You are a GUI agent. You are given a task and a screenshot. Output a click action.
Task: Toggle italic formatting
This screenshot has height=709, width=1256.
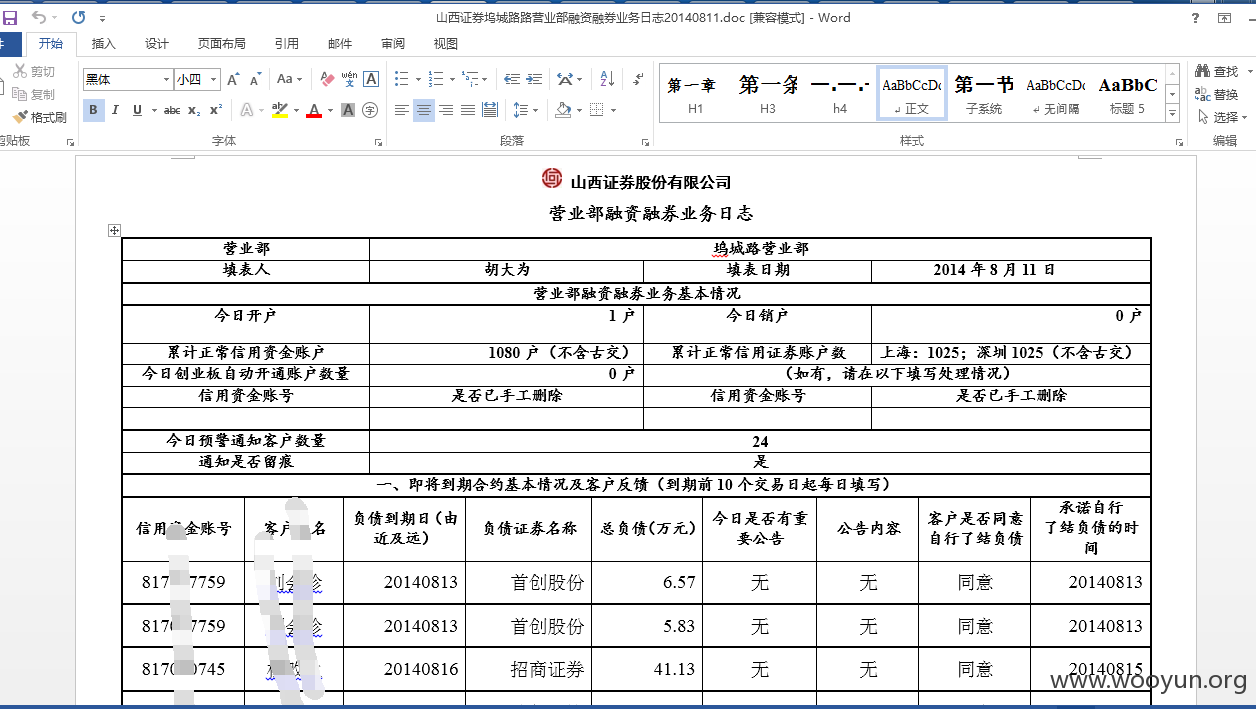pyautogui.click(x=115, y=110)
